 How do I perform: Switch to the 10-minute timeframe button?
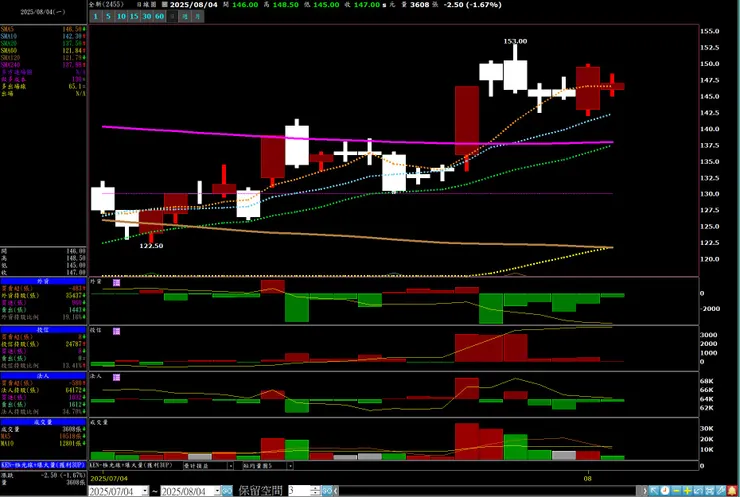(x=121, y=17)
